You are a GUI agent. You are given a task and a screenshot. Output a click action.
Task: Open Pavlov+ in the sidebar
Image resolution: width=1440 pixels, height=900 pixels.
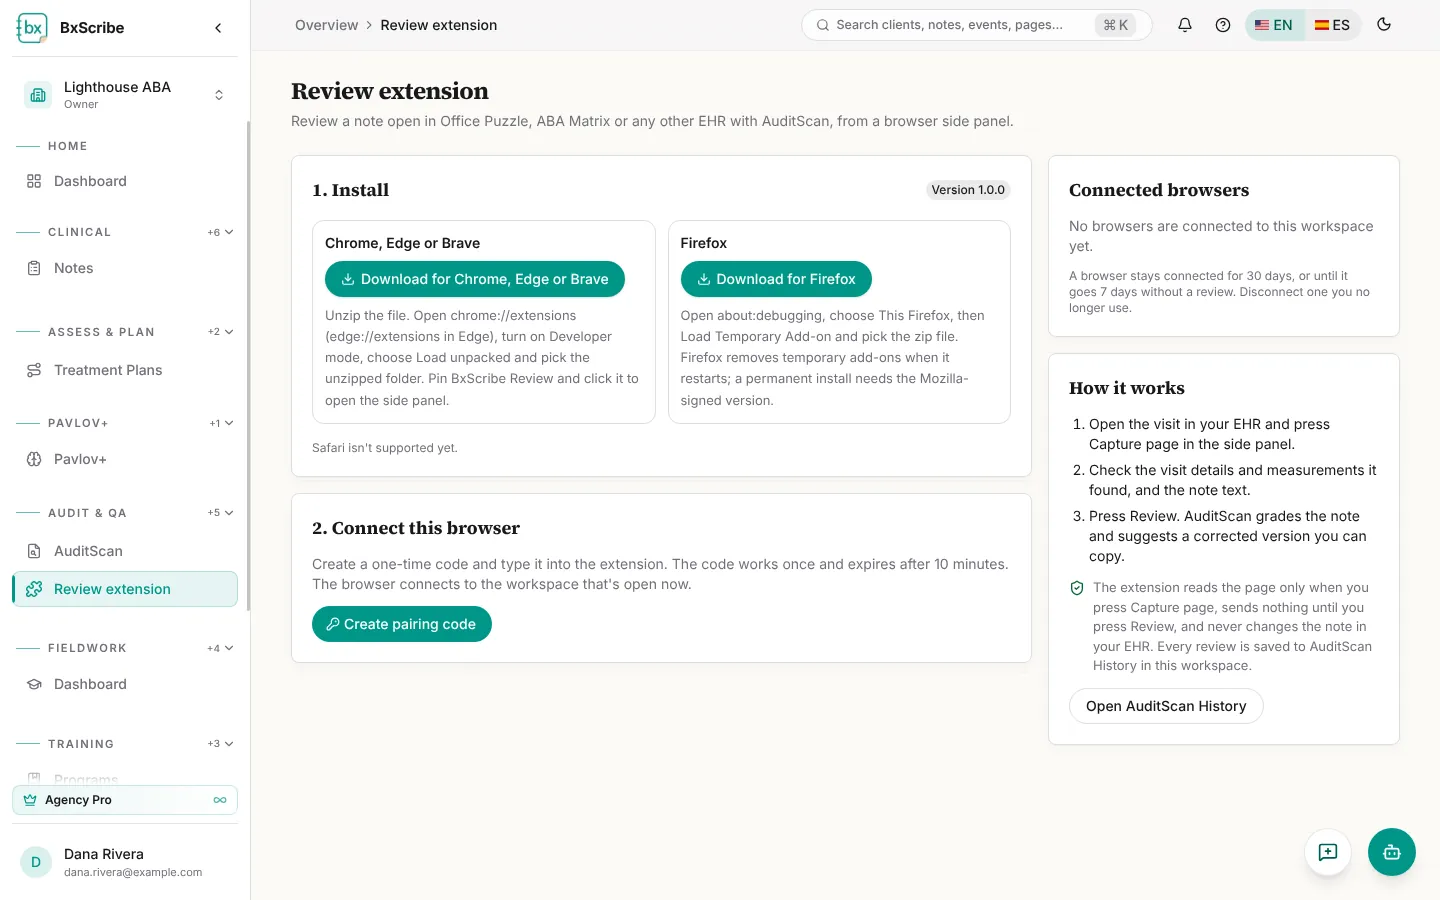click(125, 459)
